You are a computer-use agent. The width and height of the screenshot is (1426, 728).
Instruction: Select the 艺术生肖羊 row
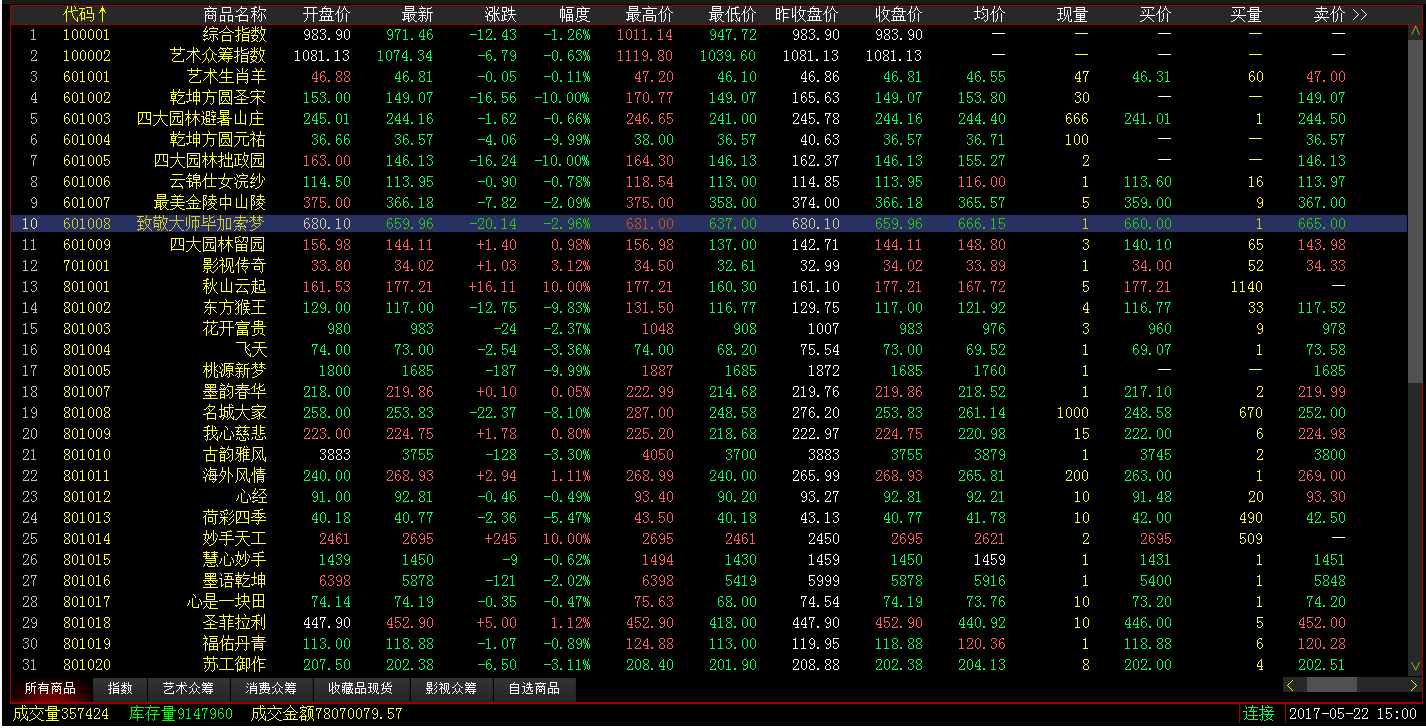(x=709, y=77)
